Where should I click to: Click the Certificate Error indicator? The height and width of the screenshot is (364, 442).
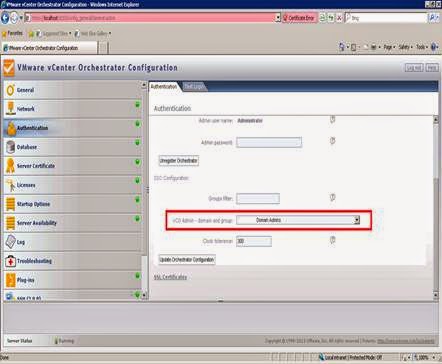point(299,18)
